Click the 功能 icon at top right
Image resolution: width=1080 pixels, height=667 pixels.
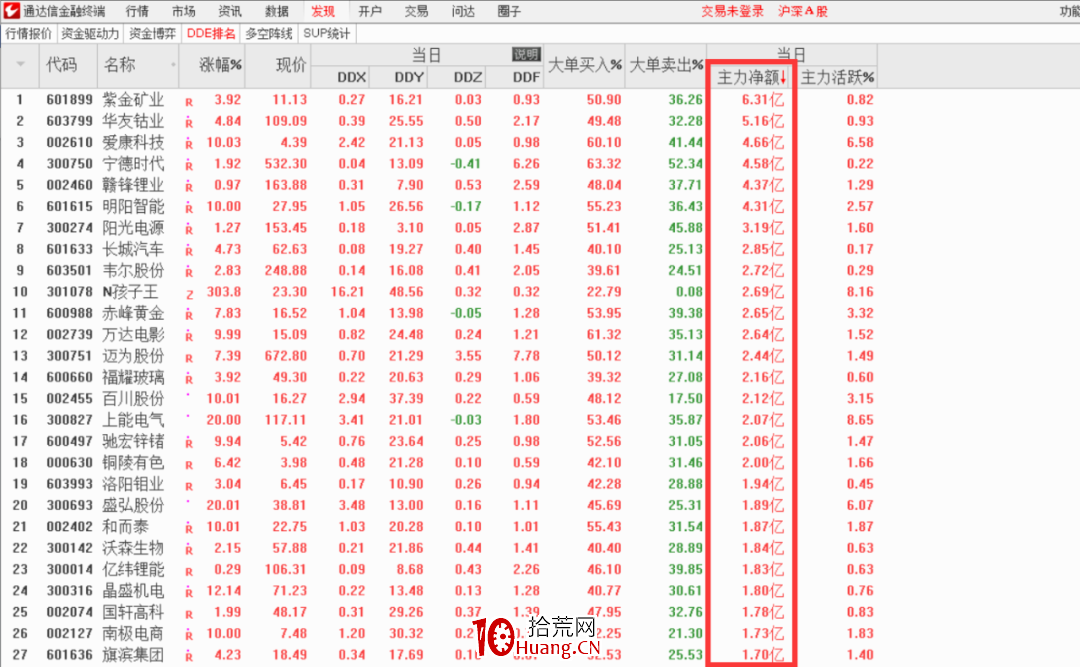1070,11
